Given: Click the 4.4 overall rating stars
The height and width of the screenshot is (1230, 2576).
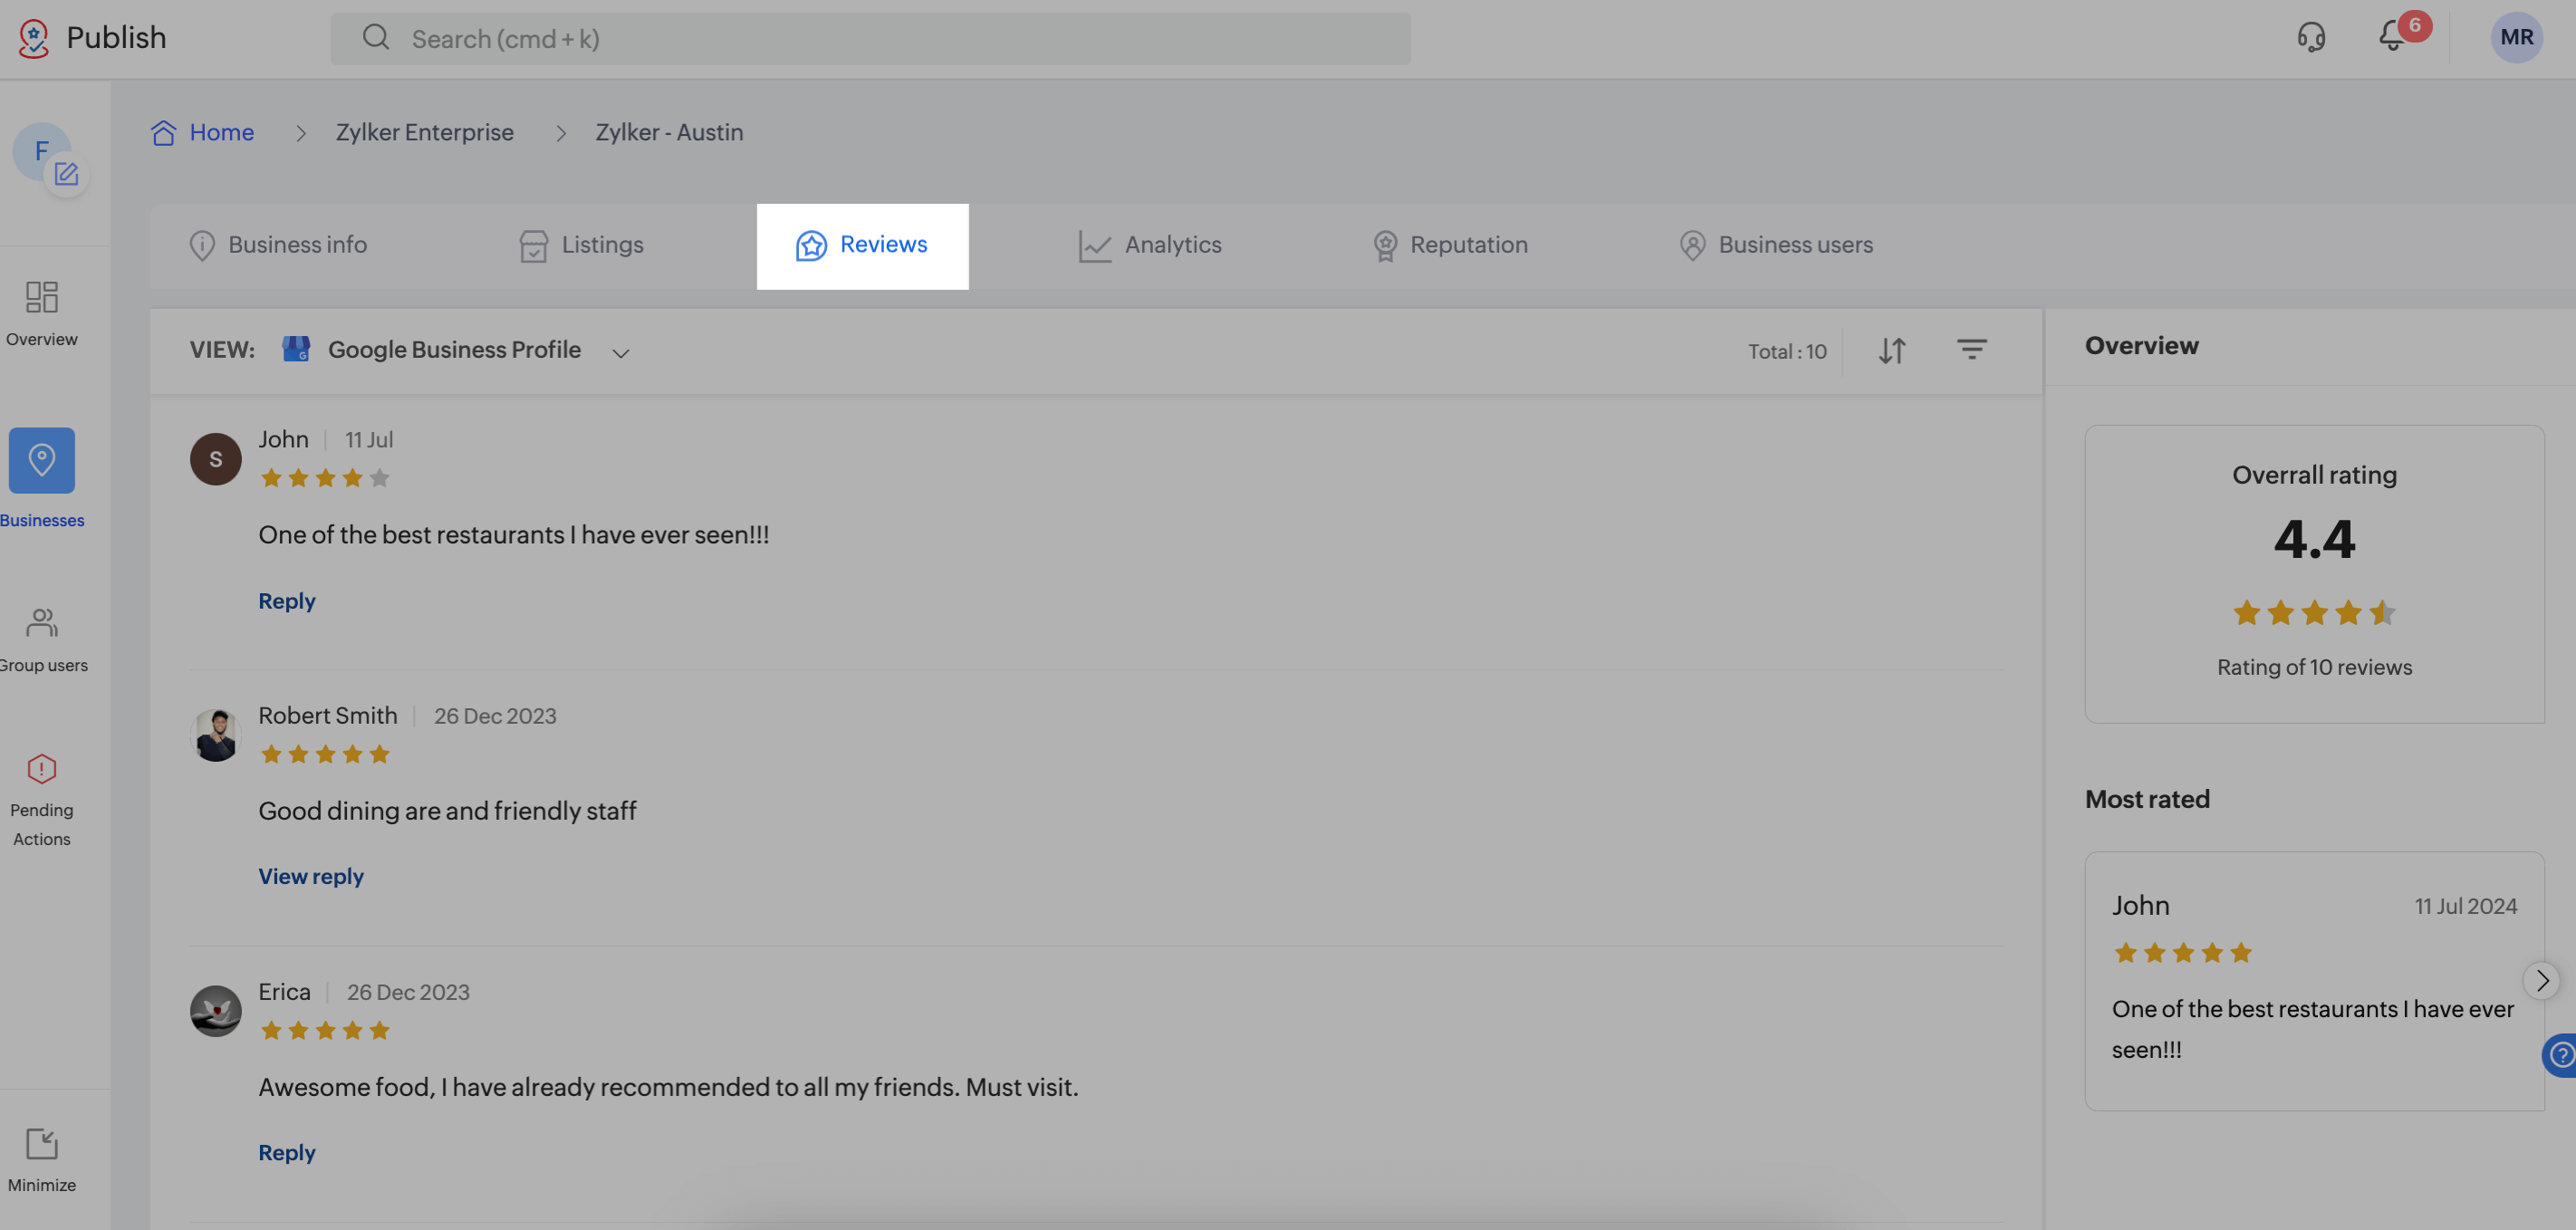Looking at the screenshot, I should pos(2314,612).
